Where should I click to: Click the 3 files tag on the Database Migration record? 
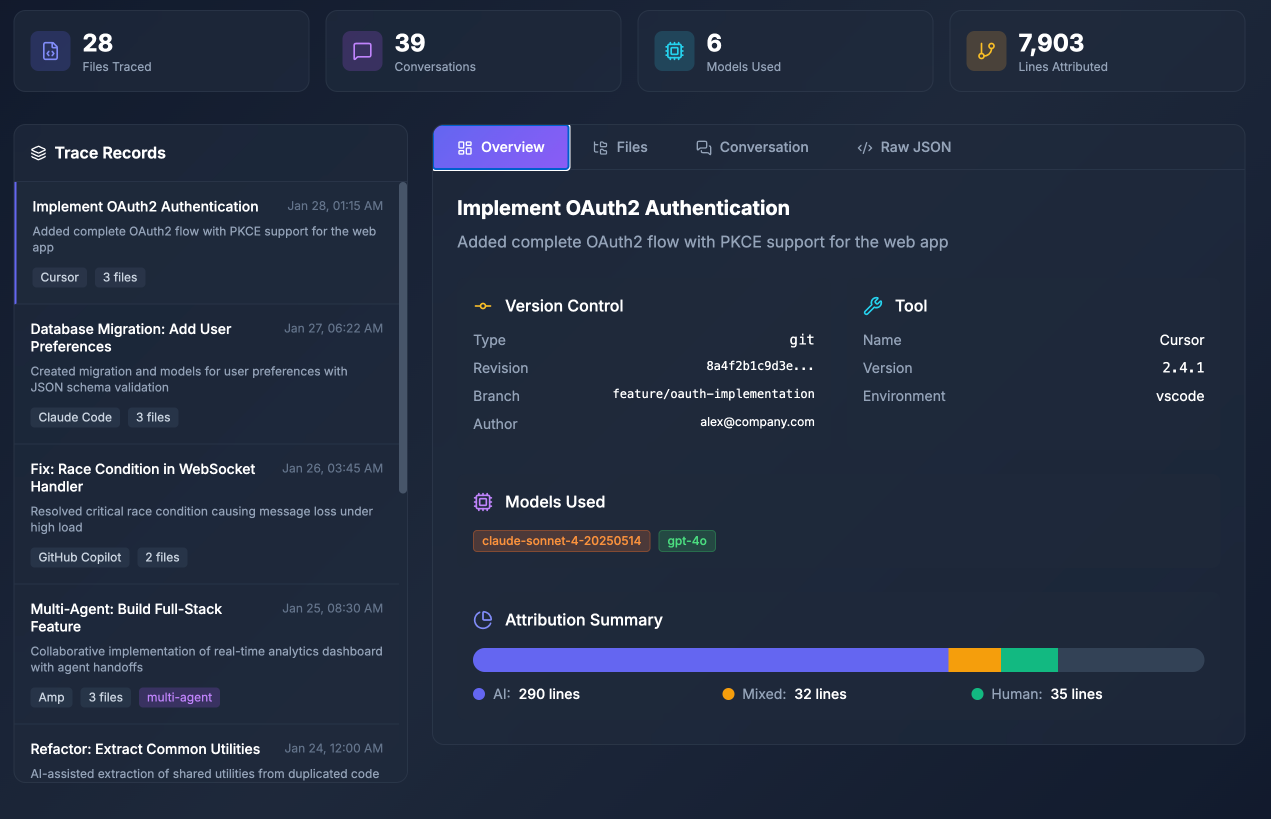[x=153, y=417]
